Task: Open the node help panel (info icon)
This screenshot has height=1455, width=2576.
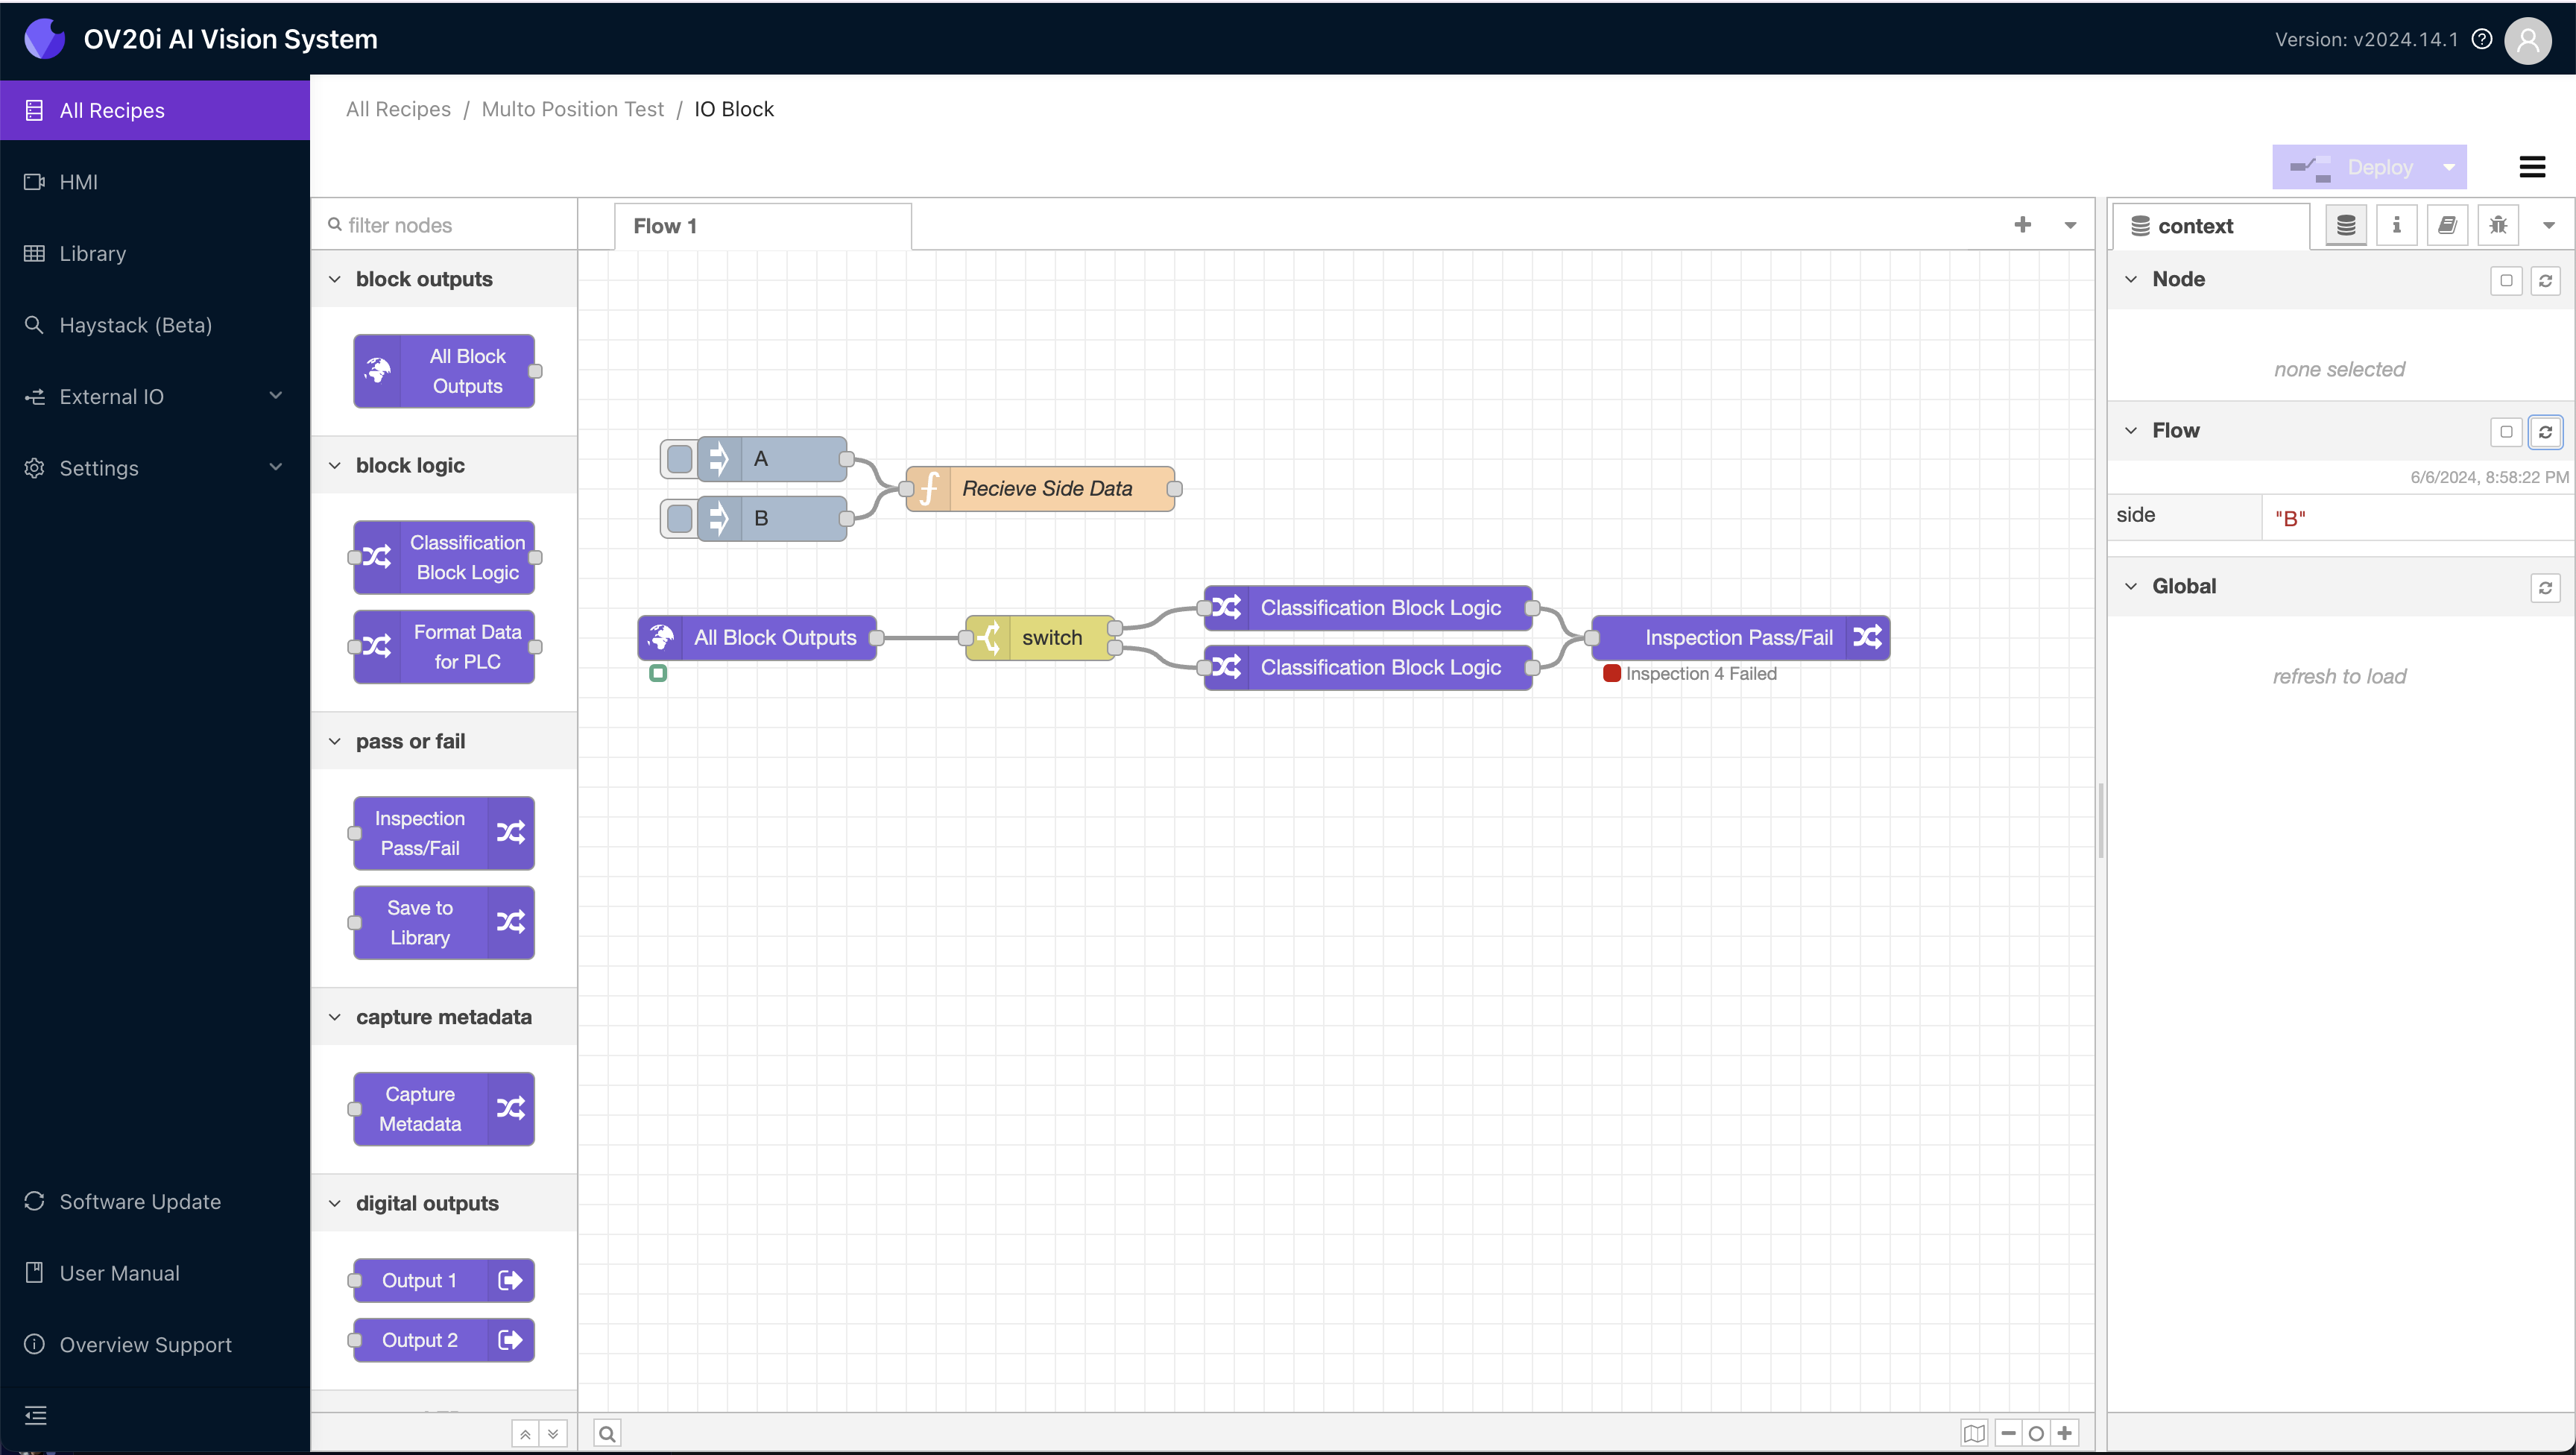Action: click(2396, 225)
